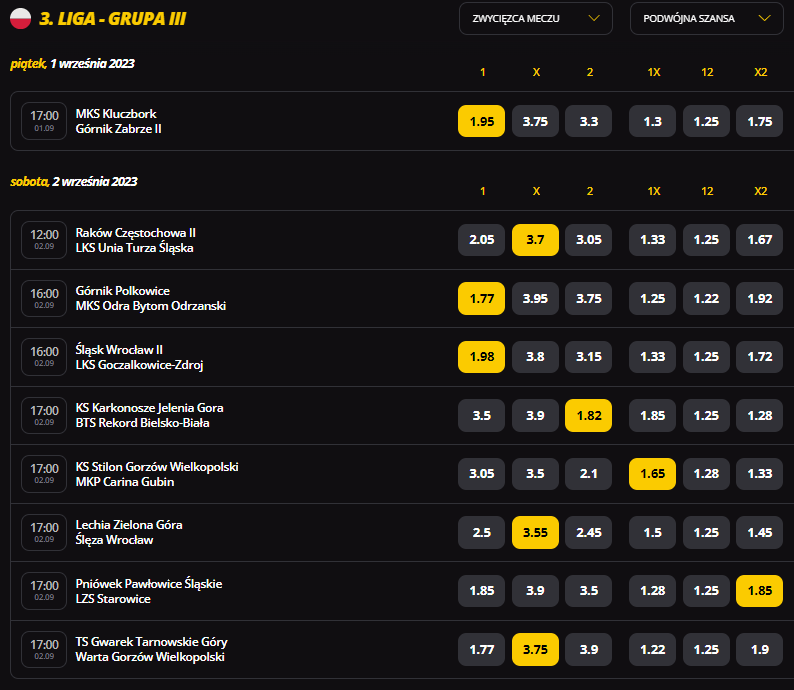Click the 16:00 time badge for Śląsk Wrocław II
Viewport: 794px width, 690px height.
(x=44, y=356)
